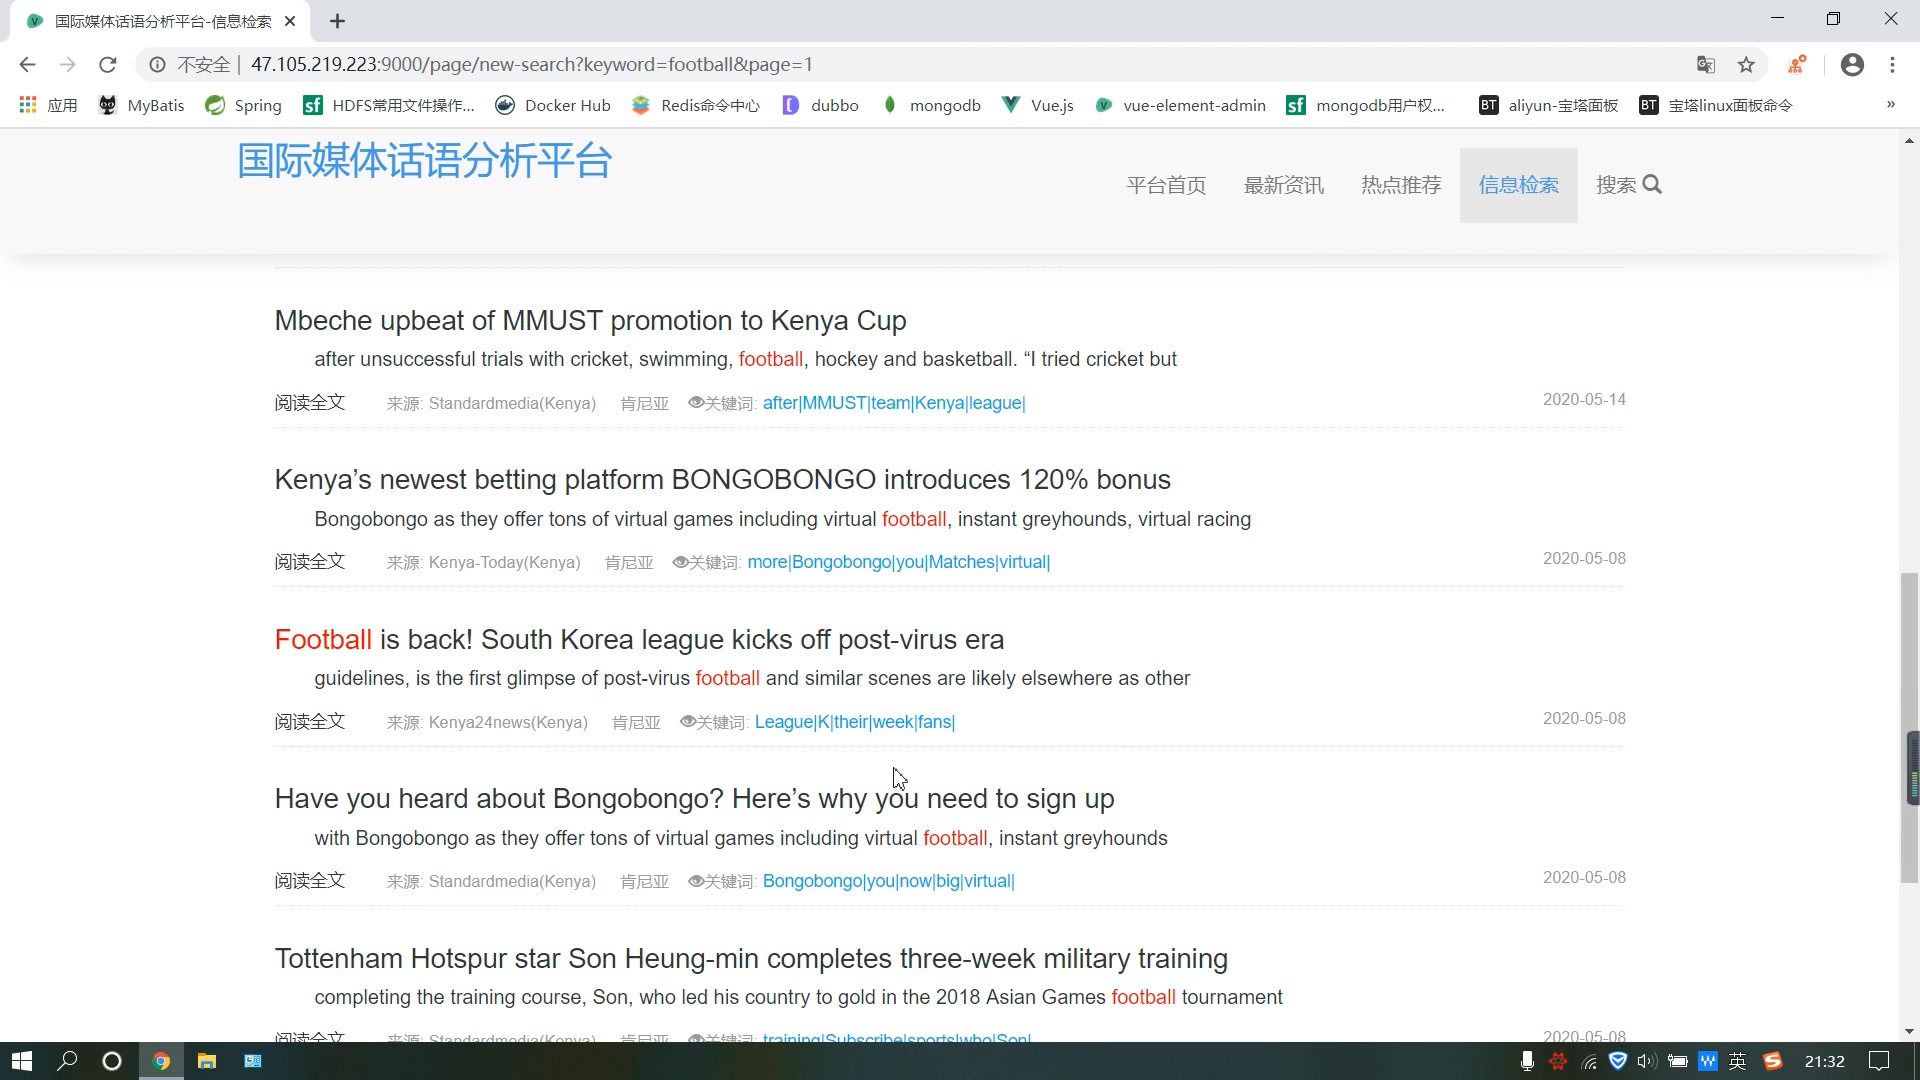Open the Windows notification center
1920x1080 pixels.
click(1879, 1061)
